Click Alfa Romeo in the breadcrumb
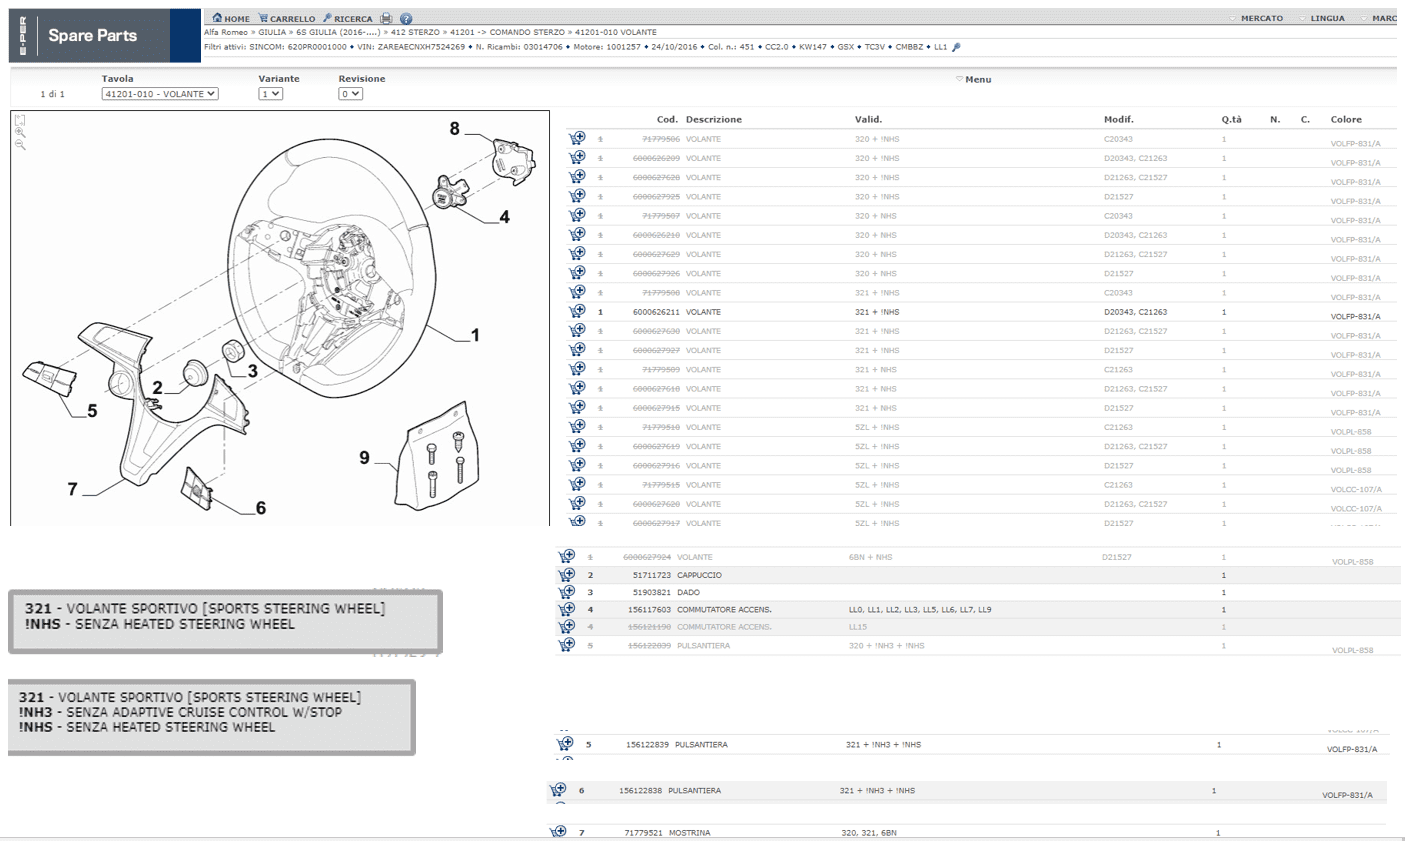 point(226,32)
